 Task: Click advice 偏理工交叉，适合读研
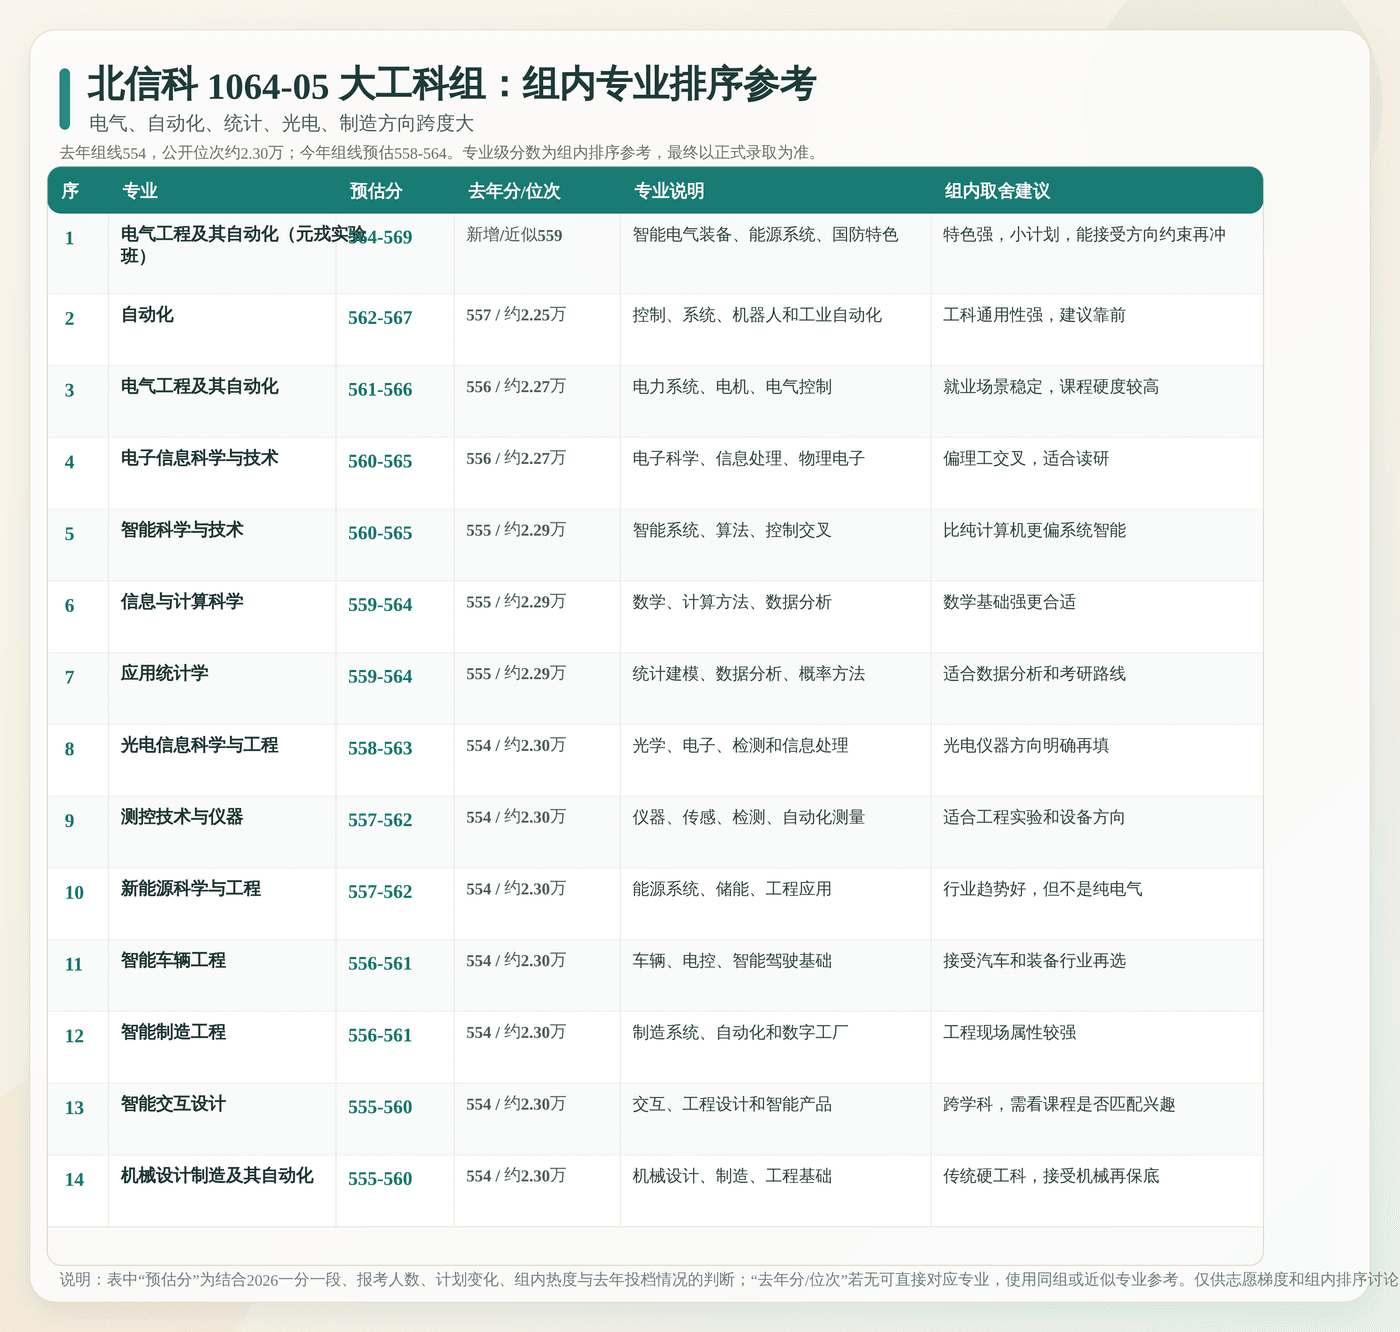point(1026,459)
